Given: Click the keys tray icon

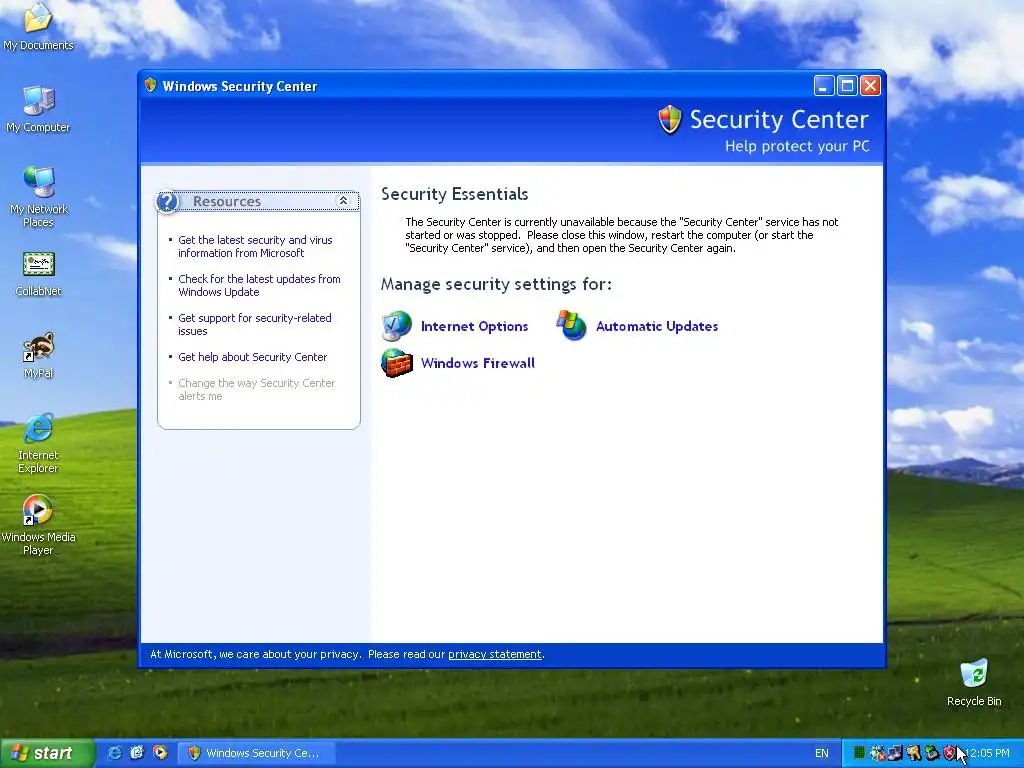Looking at the screenshot, I should [x=914, y=753].
